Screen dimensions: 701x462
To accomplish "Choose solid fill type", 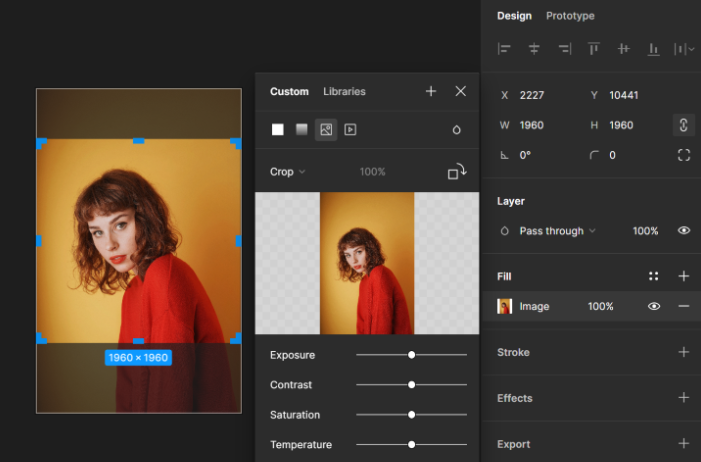I will click(x=278, y=130).
